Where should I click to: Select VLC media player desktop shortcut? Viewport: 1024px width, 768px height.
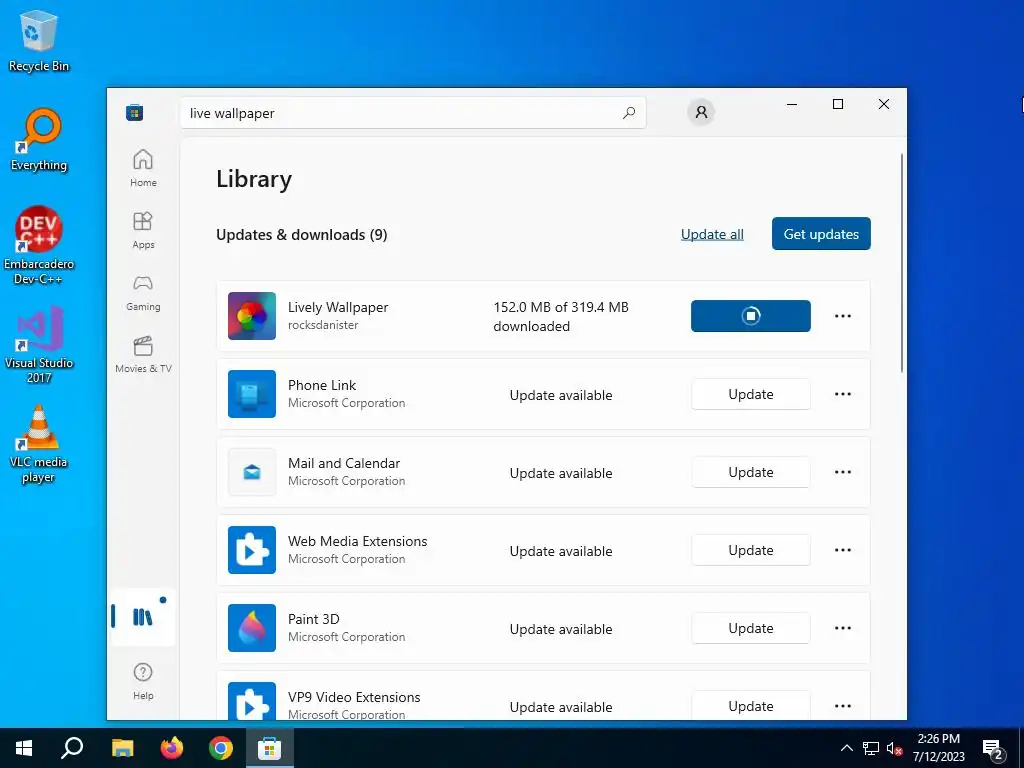(x=39, y=444)
